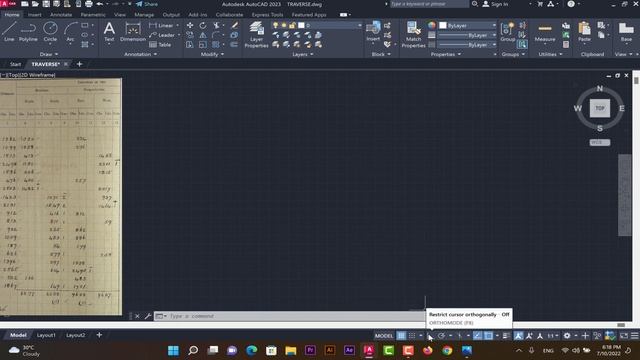This screenshot has width=640, height=360.
Task: Toggle annotation objects visibility
Action: [518, 336]
